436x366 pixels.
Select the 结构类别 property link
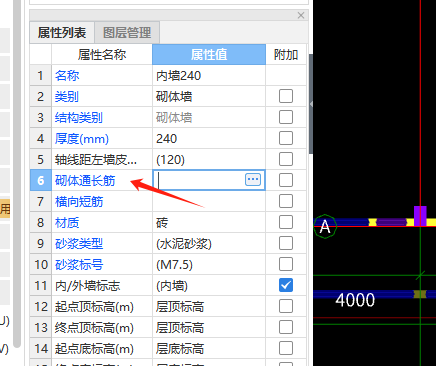(79, 118)
